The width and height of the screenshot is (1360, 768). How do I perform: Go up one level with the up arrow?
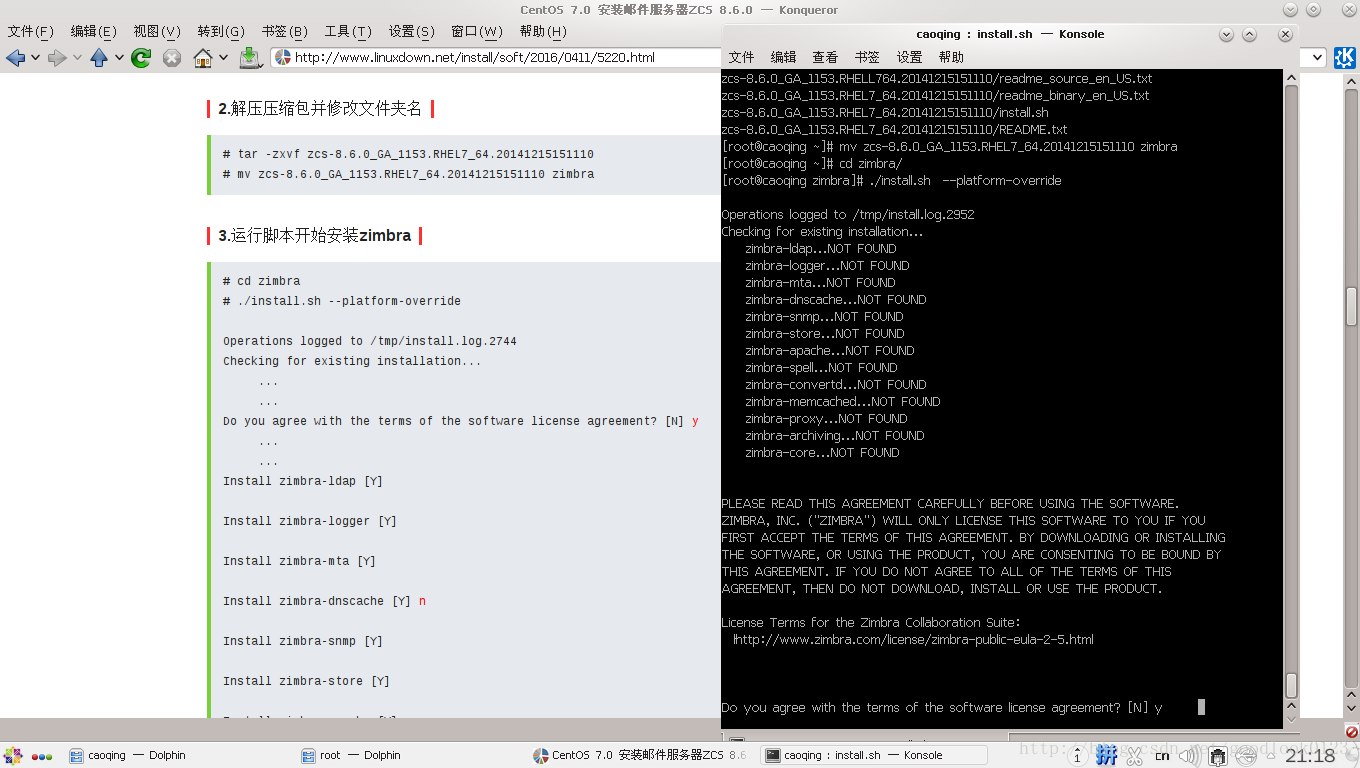99,57
